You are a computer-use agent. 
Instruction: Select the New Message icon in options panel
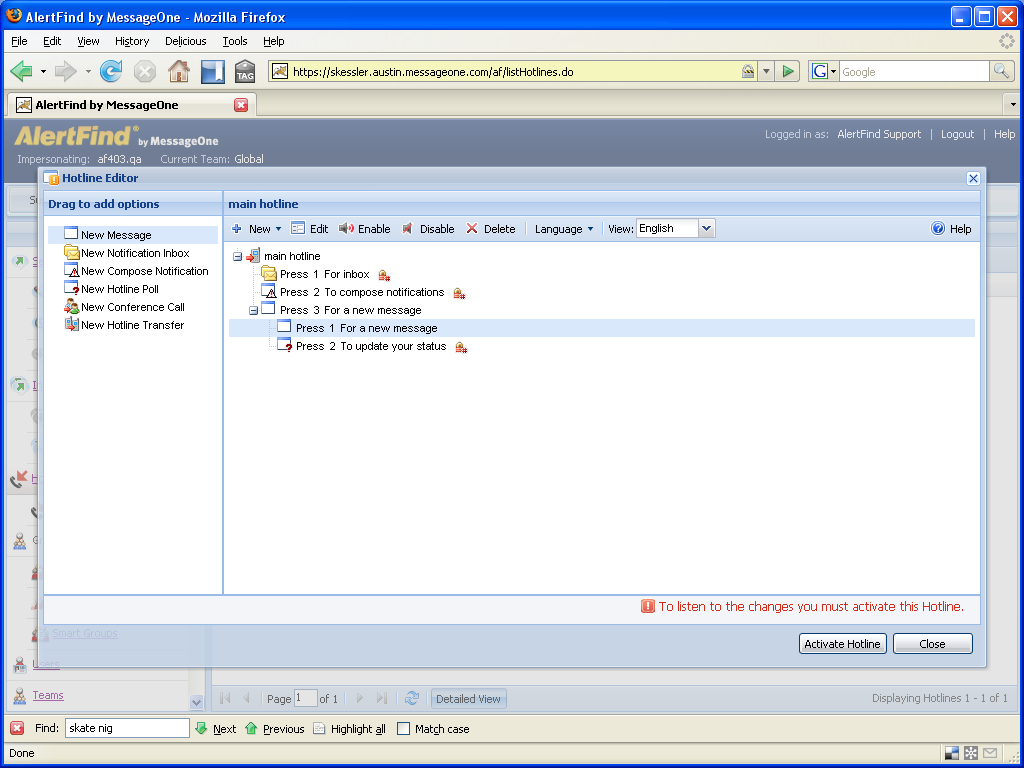[x=71, y=234]
